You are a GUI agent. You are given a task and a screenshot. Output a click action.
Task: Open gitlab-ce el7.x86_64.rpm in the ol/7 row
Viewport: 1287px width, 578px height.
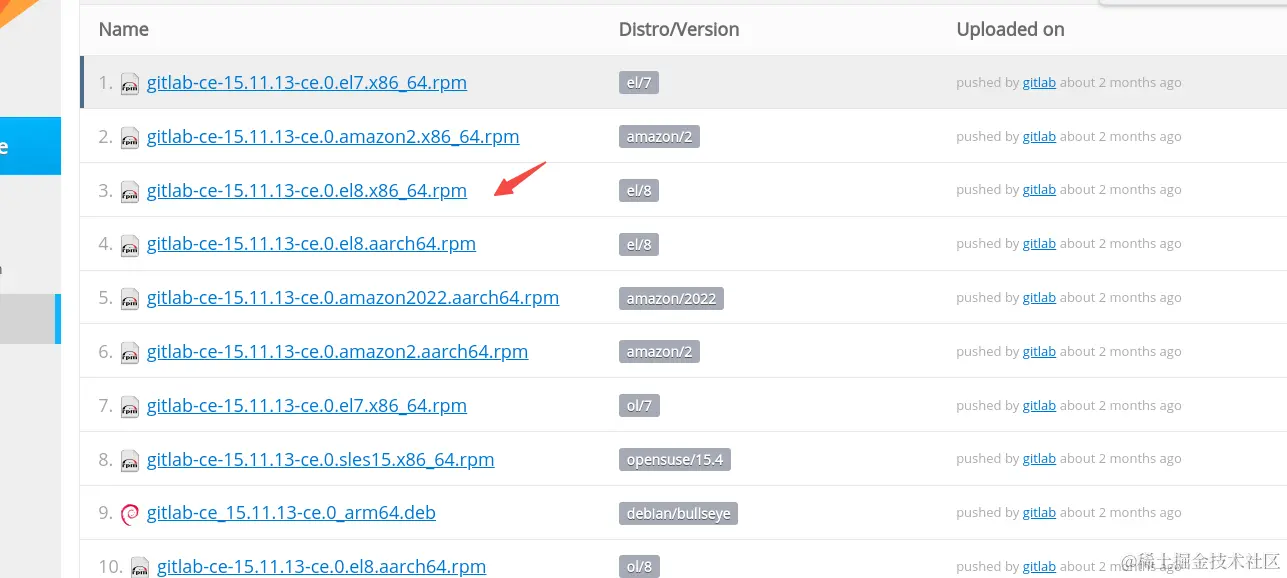(x=307, y=405)
